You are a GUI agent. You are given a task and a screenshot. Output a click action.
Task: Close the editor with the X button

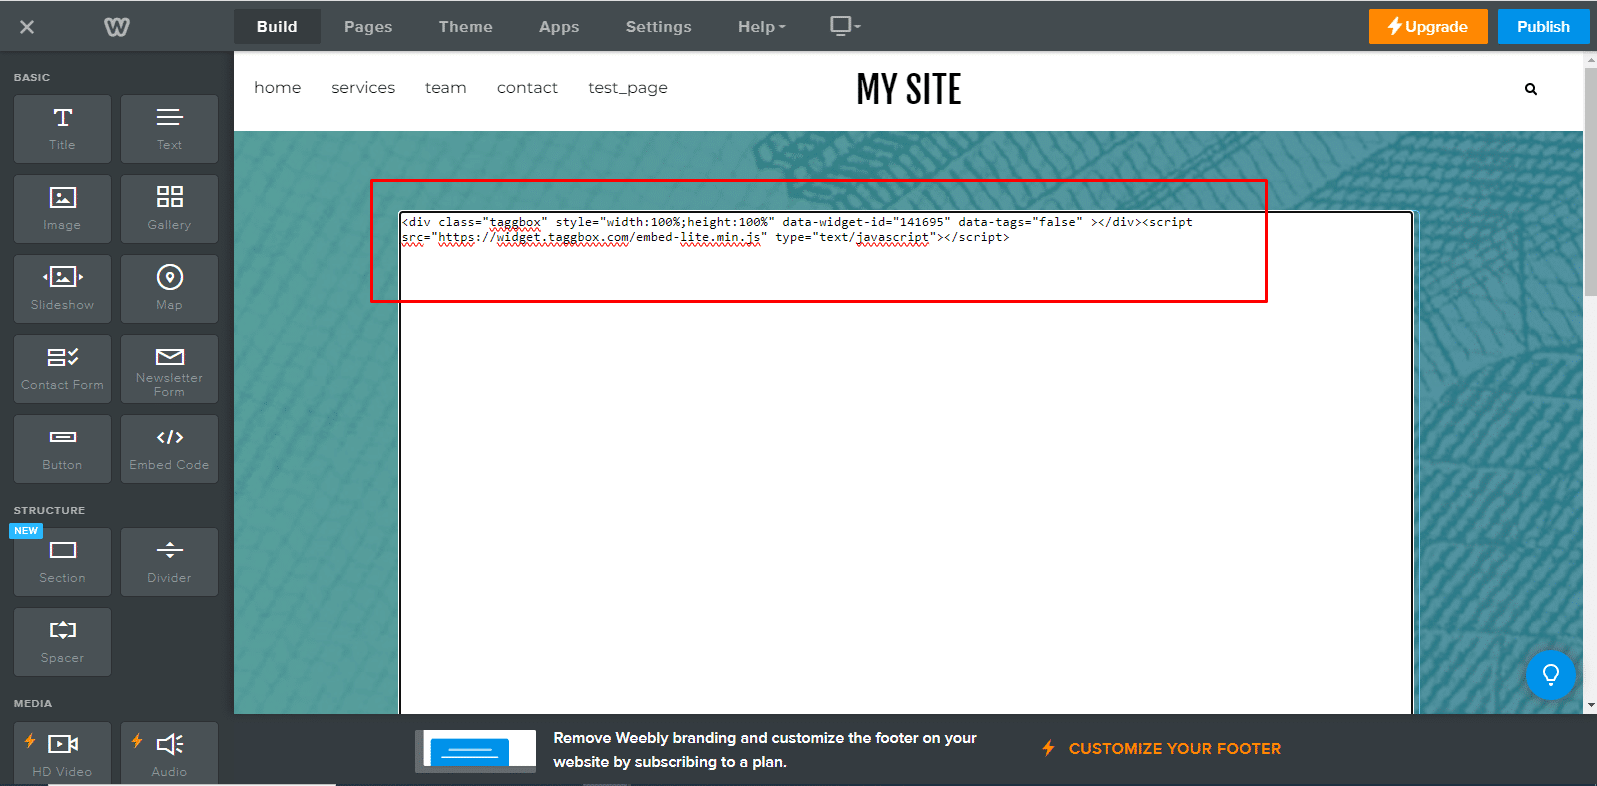click(x=27, y=27)
